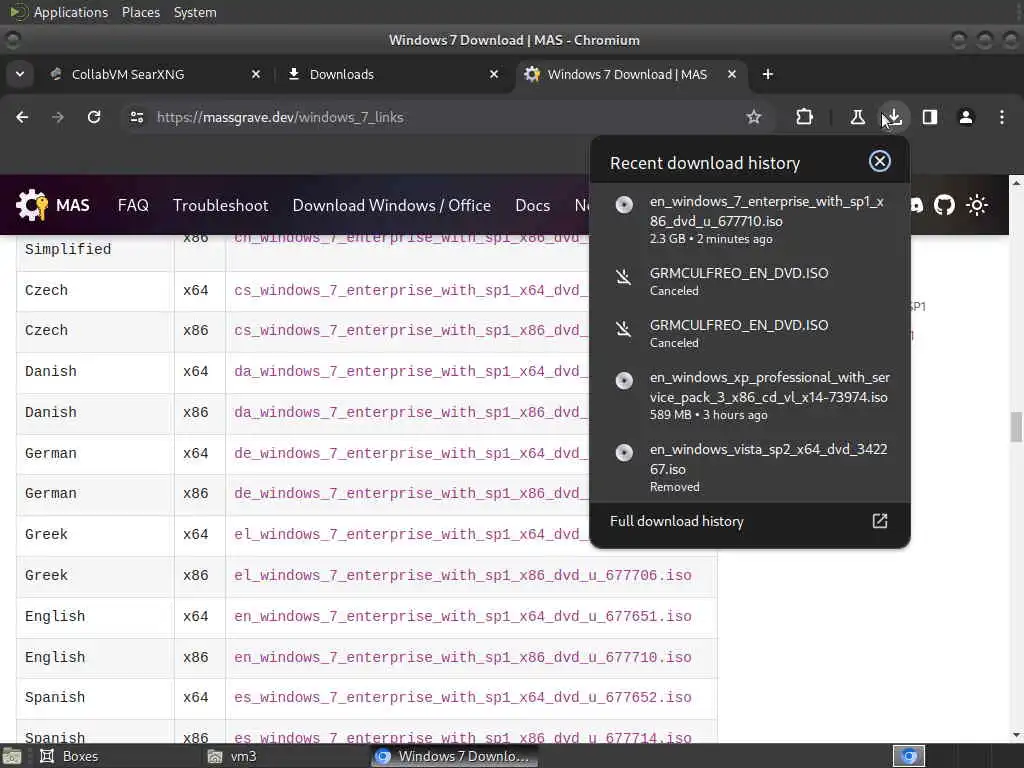1024x768 pixels.
Task: Click the scrollbar down arrow
Action: (1016, 735)
